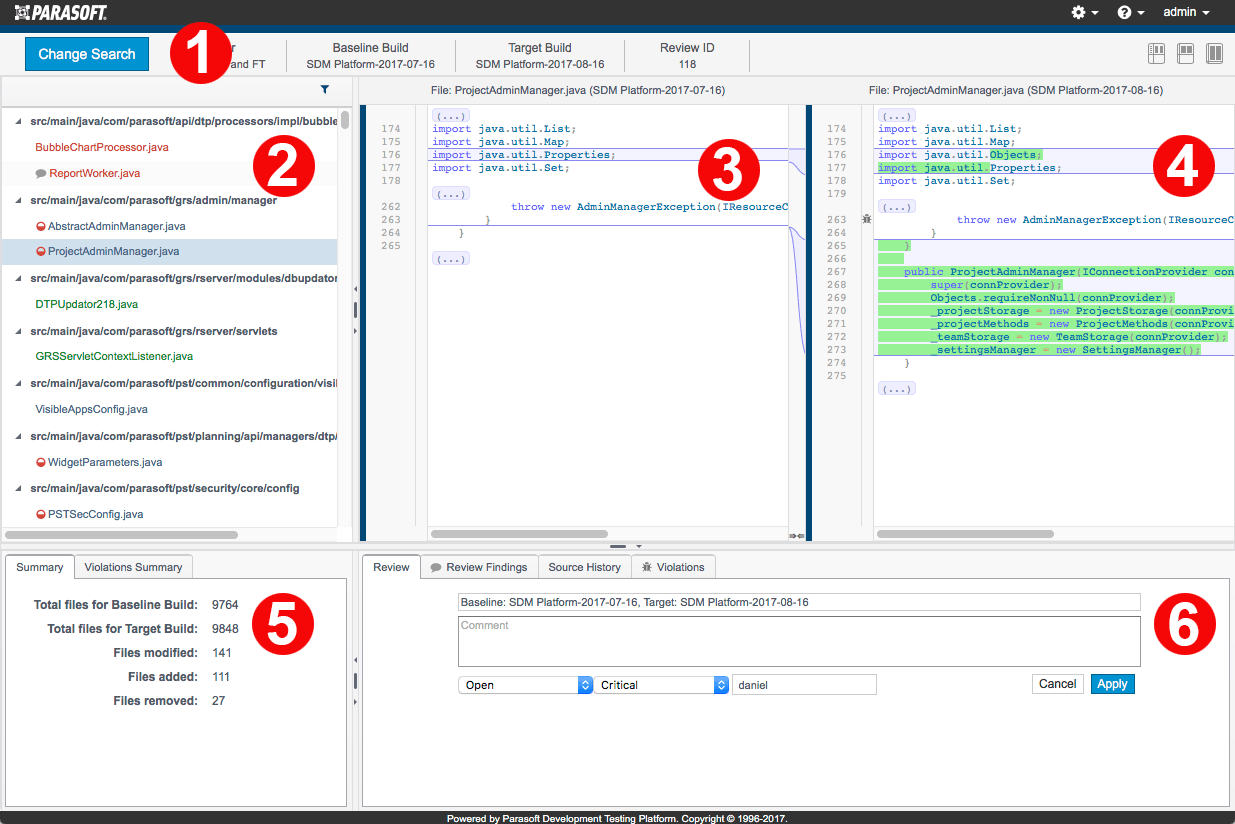The height and width of the screenshot is (824, 1235).
Task: Open the priority dropdown showing Critical
Action: coord(662,685)
